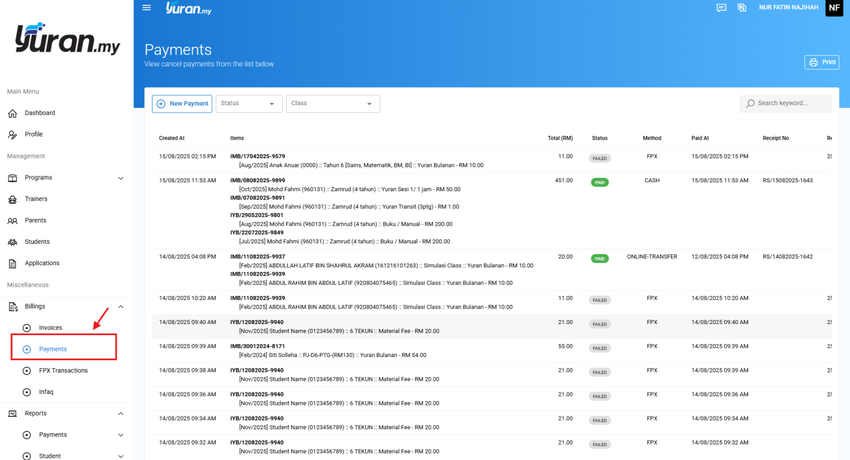Click total amount 55.00

click(x=565, y=346)
